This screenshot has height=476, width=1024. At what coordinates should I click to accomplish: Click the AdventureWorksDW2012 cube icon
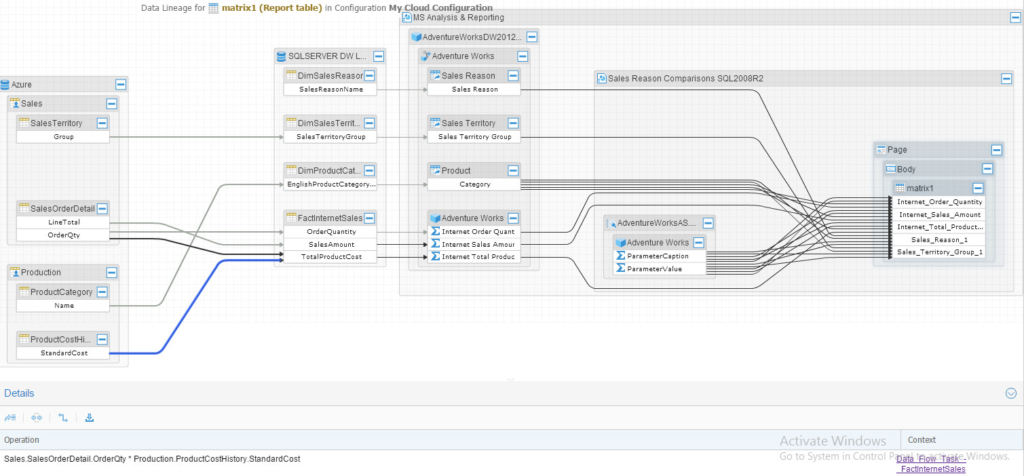(x=417, y=37)
